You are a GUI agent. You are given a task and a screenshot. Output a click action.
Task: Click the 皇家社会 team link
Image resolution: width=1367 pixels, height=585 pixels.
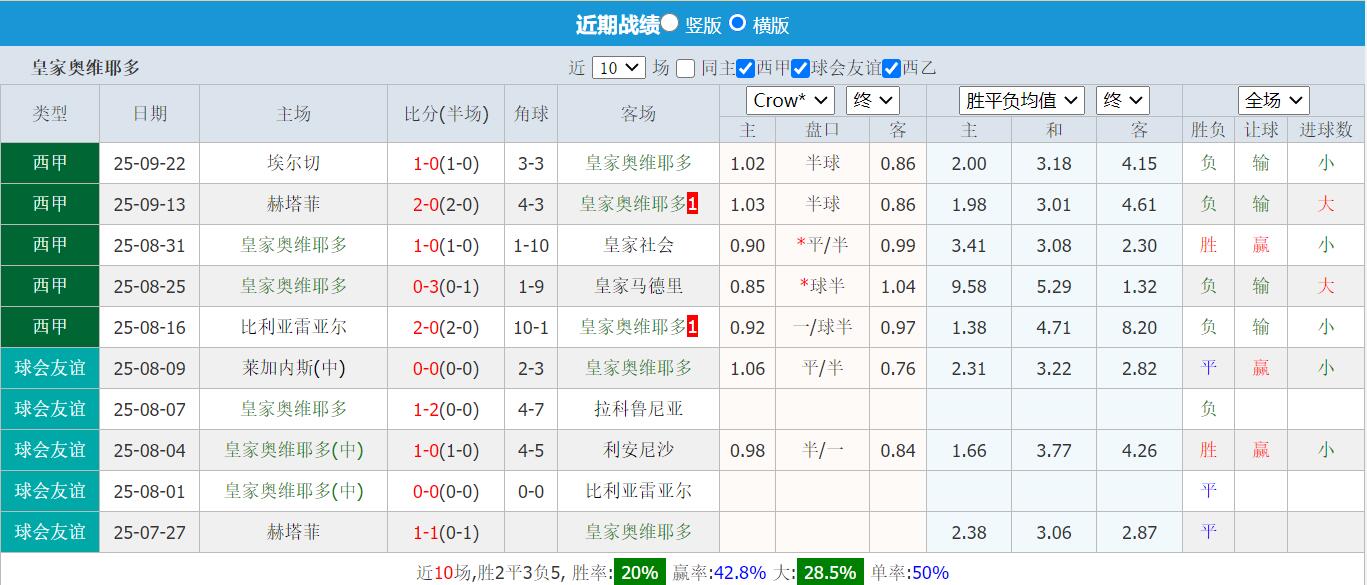pos(637,245)
